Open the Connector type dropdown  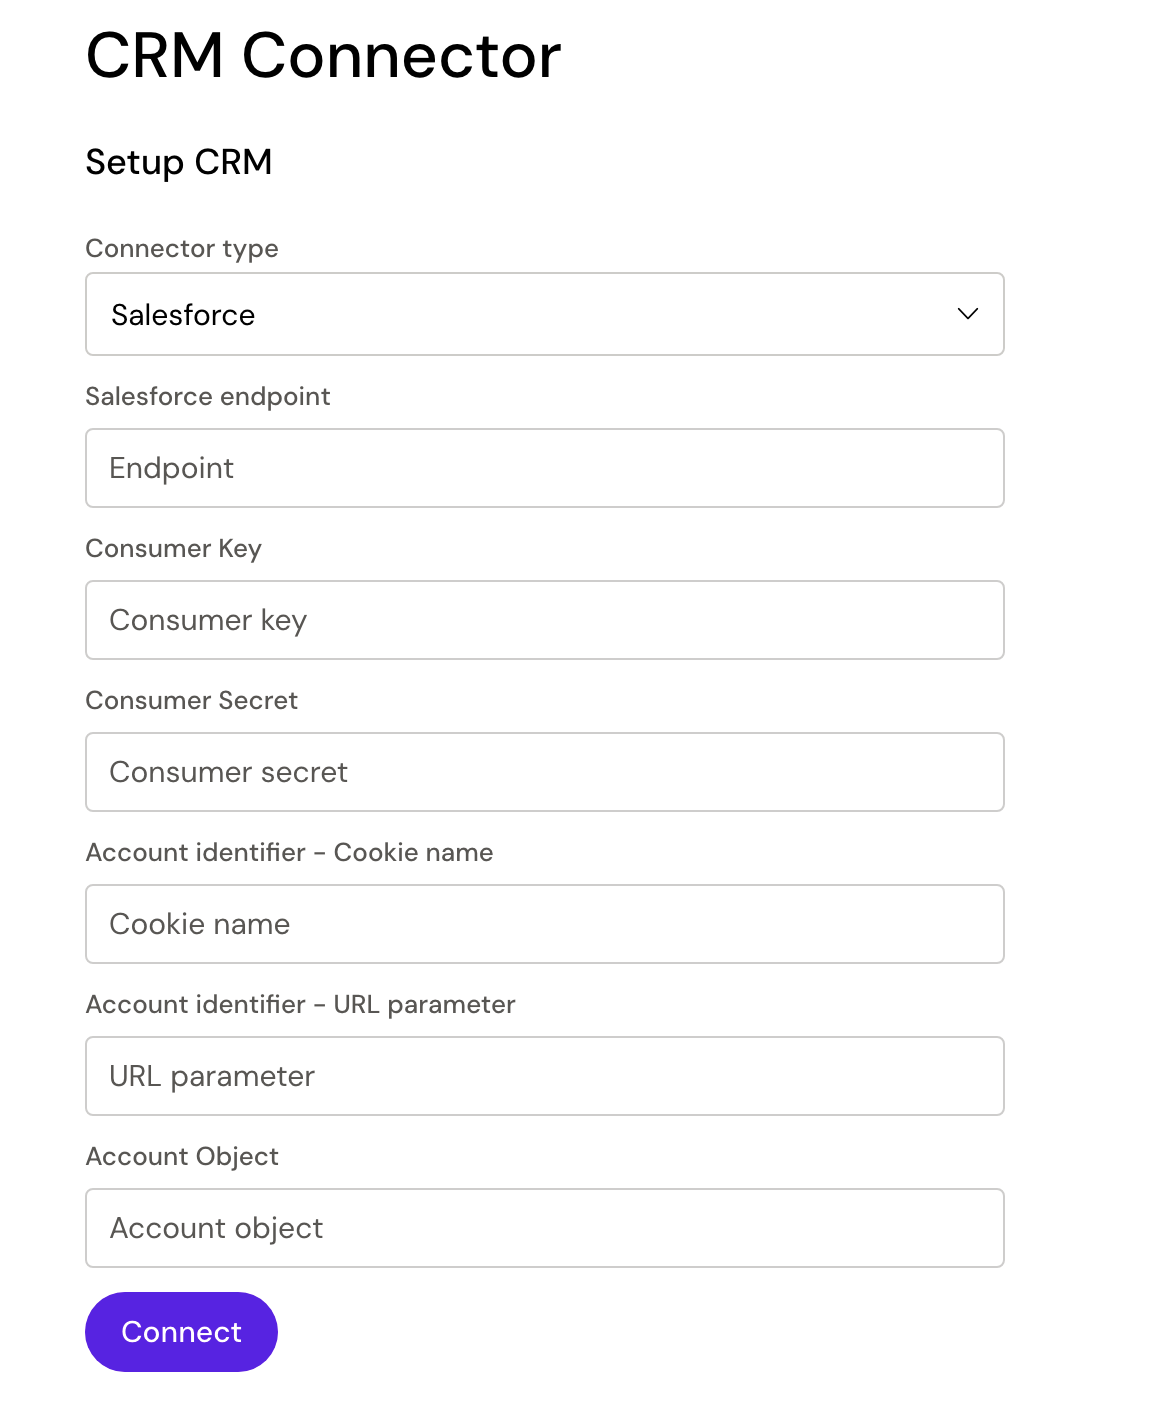[544, 314]
